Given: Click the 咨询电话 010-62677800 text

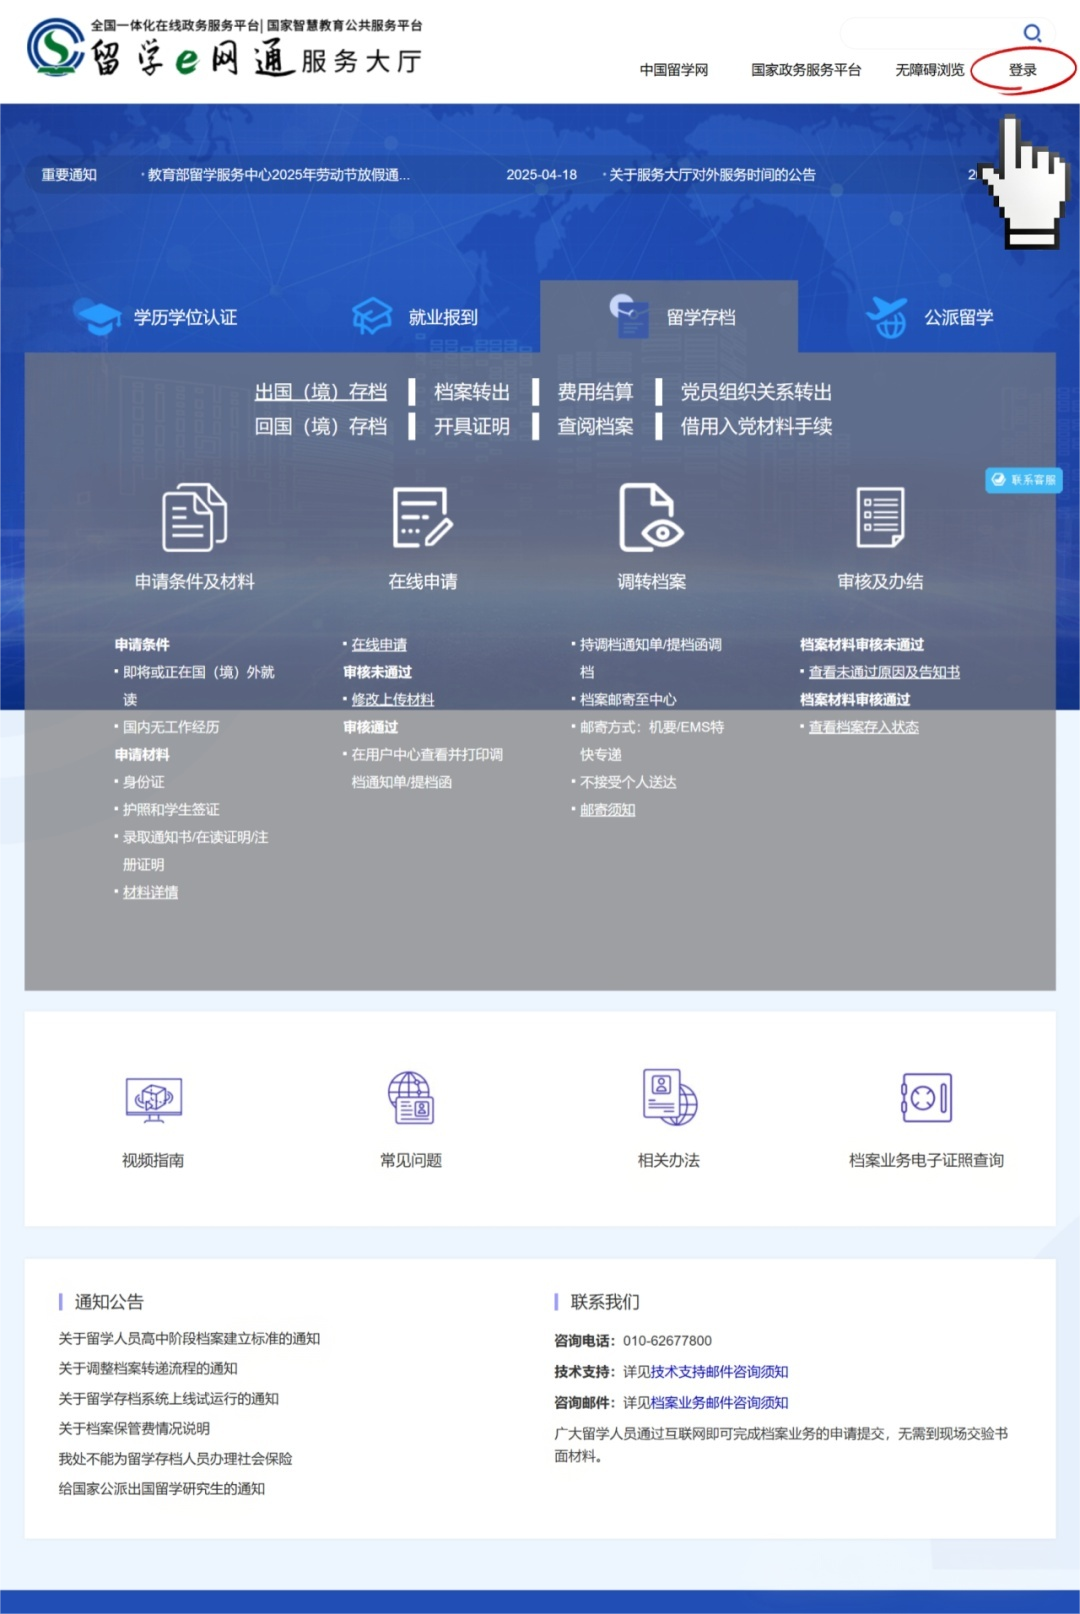Looking at the screenshot, I should point(633,1341).
